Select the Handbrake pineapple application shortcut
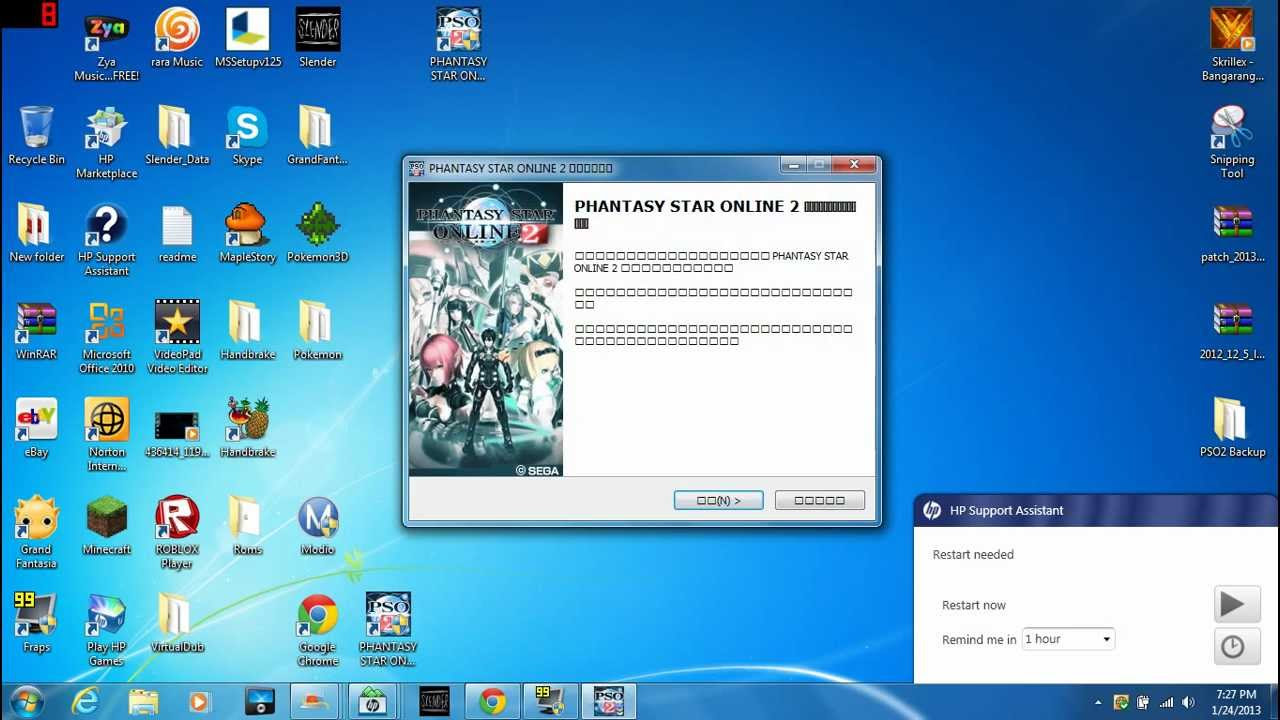This screenshot has width=1280, height=720. 247,428
